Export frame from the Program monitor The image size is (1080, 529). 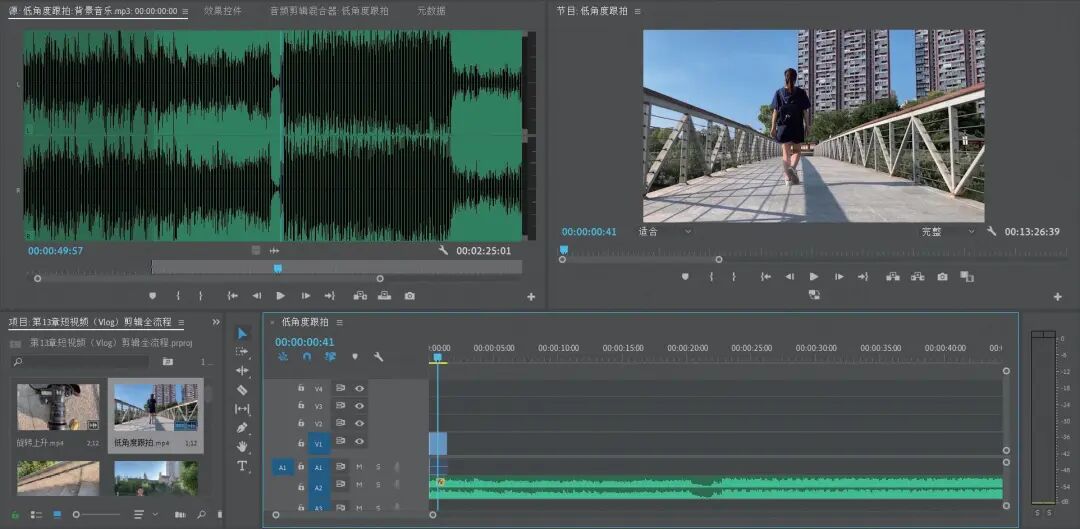click(x=942, y=277)
